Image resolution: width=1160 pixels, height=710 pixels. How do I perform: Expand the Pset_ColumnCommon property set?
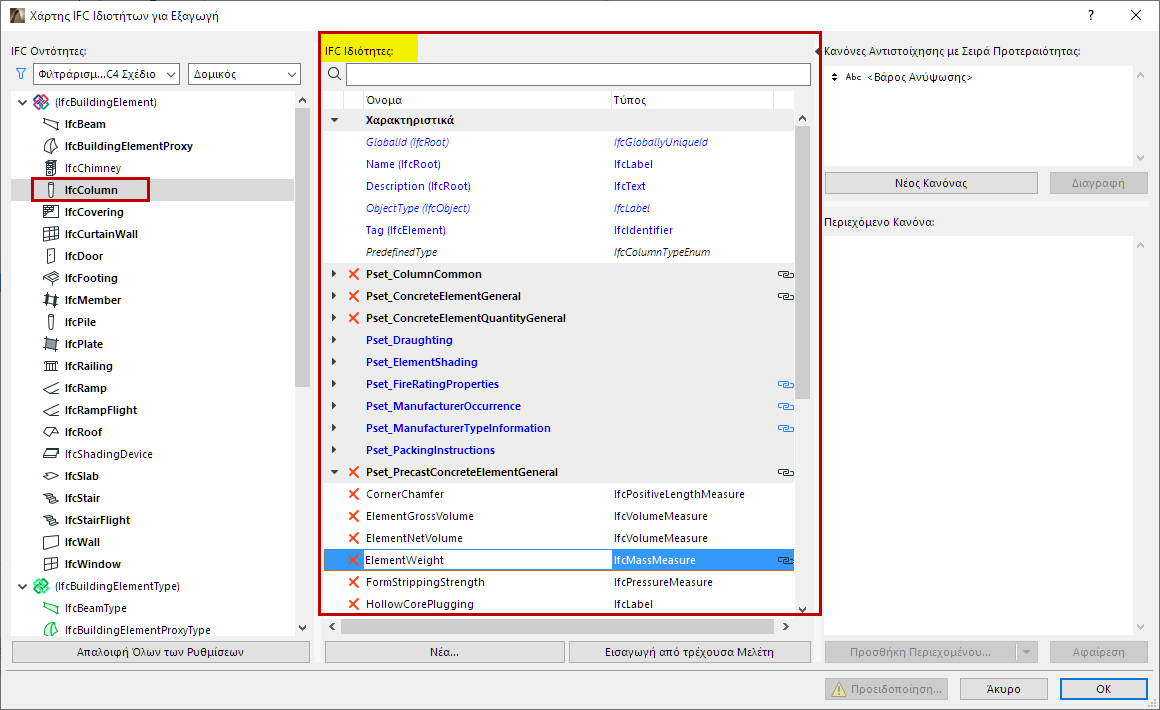[334, 274]
